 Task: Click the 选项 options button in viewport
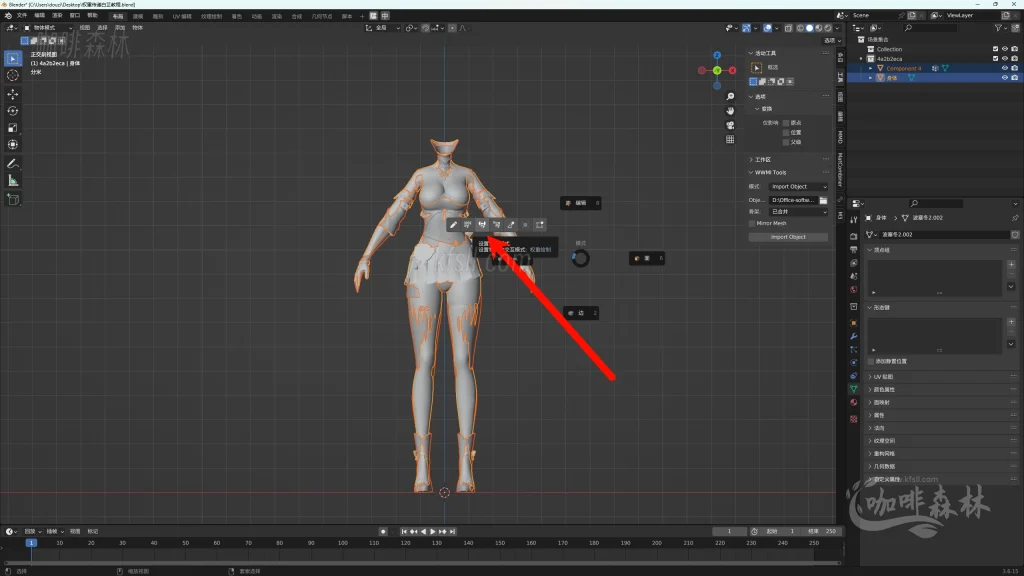coord(831,40)
